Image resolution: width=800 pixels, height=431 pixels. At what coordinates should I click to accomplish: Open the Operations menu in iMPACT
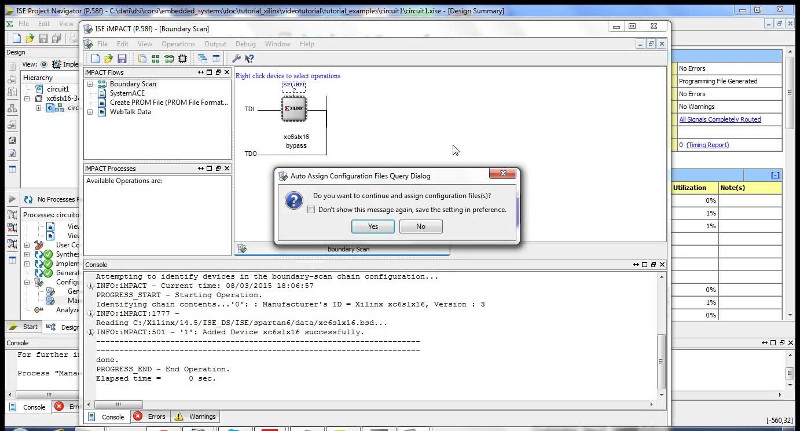178,44
